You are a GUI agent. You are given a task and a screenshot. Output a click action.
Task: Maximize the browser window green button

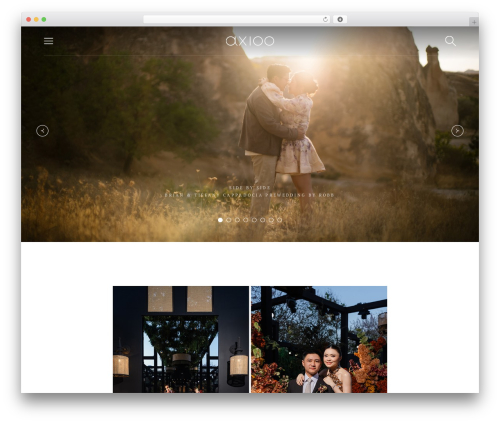click(x=44, y=19)
